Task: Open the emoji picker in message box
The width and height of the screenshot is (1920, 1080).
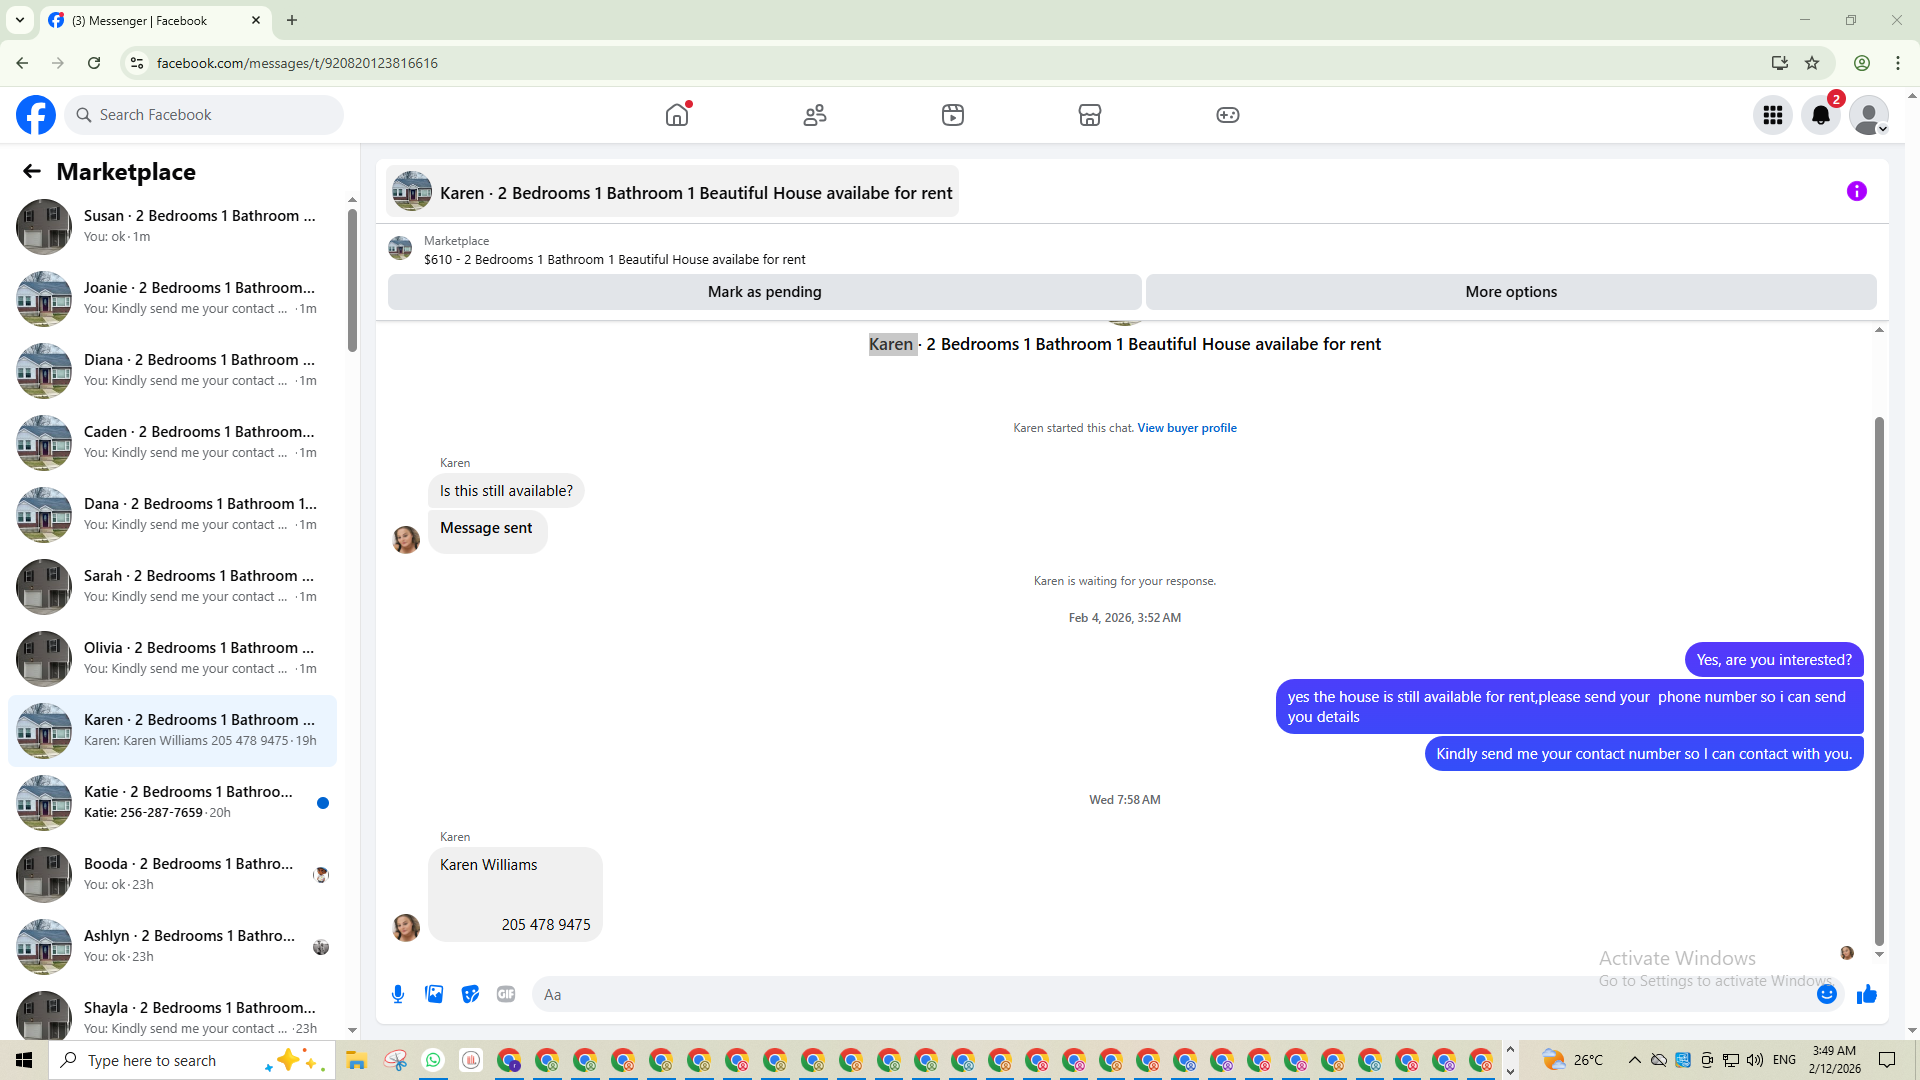Action: [x=1827, y=994]
